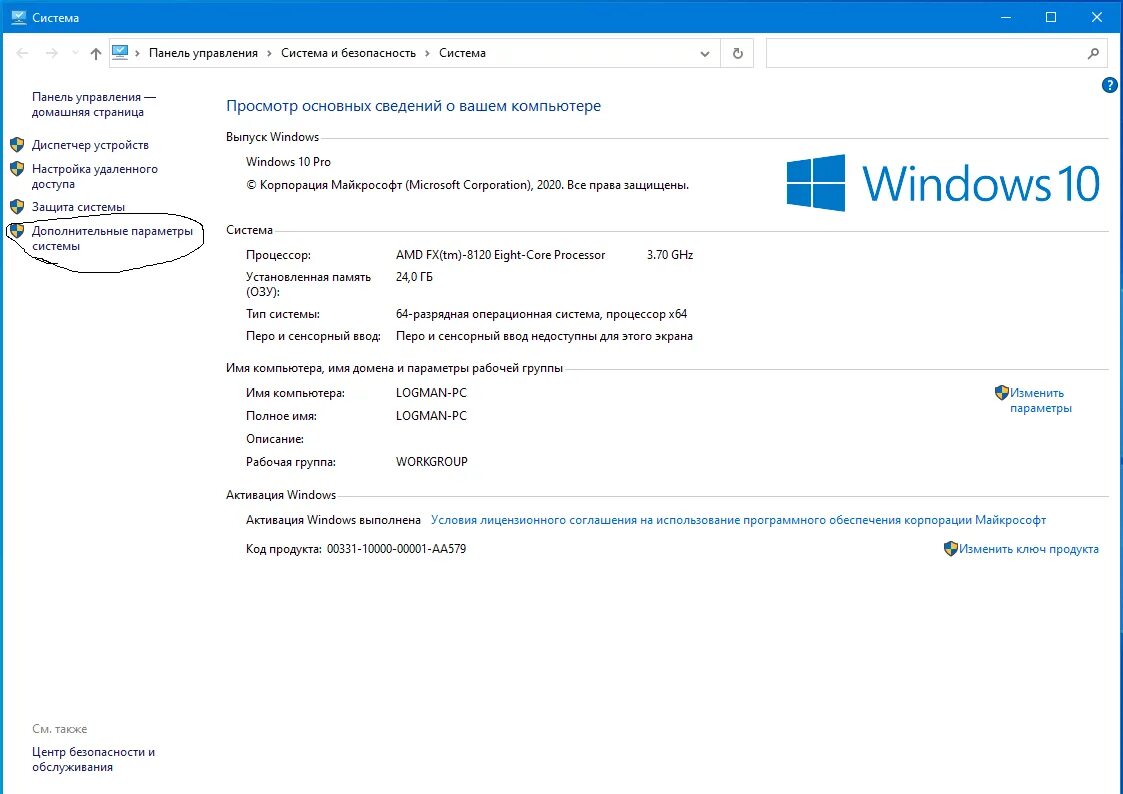Screen dimensions: 1123x794
Task: Select 'Панель управления' breadcrumb
Action: tap(203, 53)
